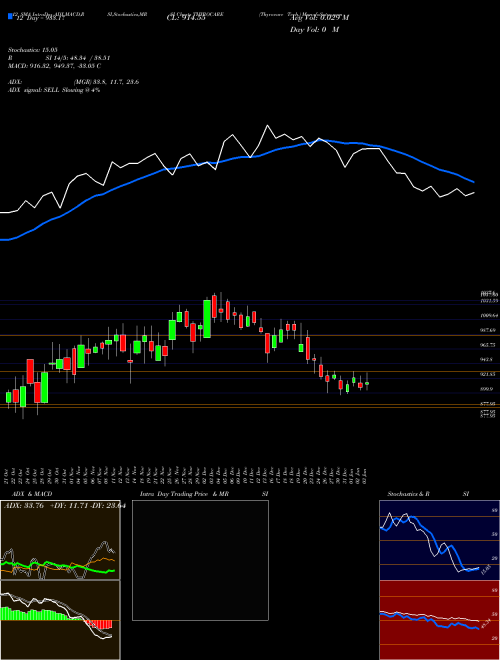Screen dimensions: 500x660
Task: Select the 'CL: 914.35' closing price text
Action: click(x=186, y=19)
